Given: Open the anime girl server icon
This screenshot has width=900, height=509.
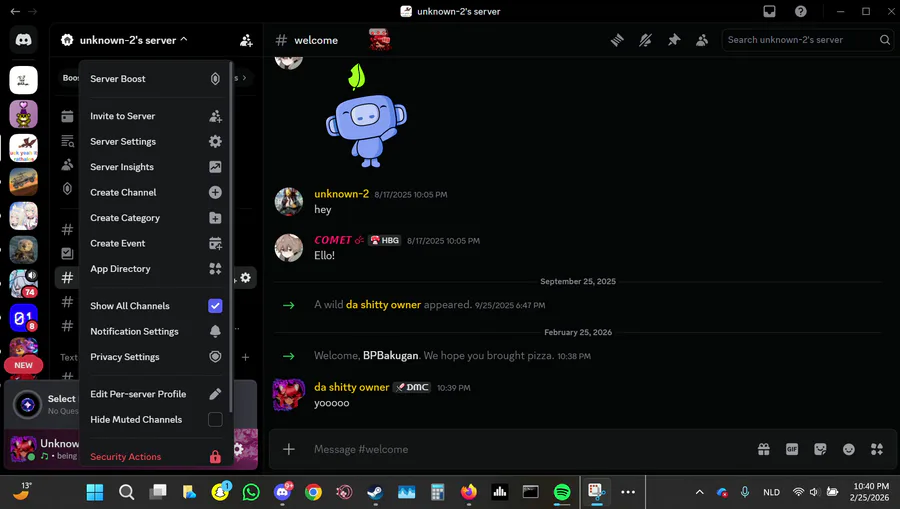Looking at the screenshot, I should 24,216.
